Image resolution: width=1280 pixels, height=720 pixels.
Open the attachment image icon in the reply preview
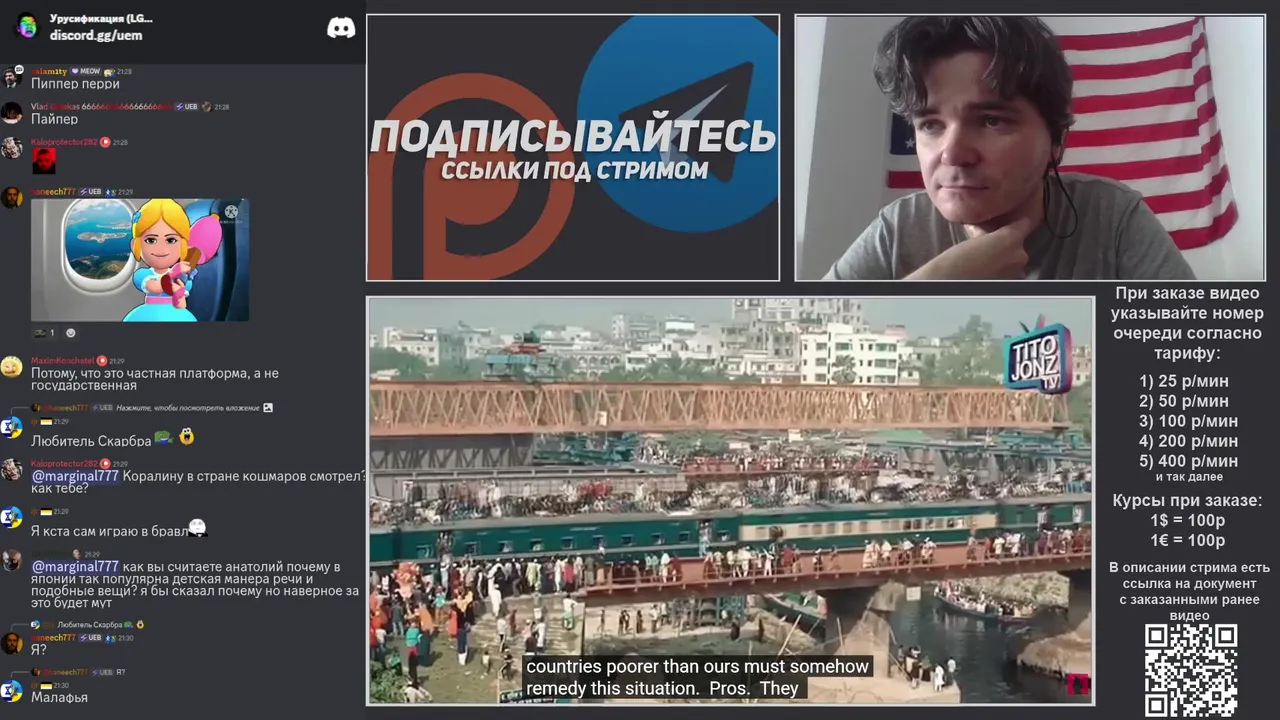tap(268, 408)
